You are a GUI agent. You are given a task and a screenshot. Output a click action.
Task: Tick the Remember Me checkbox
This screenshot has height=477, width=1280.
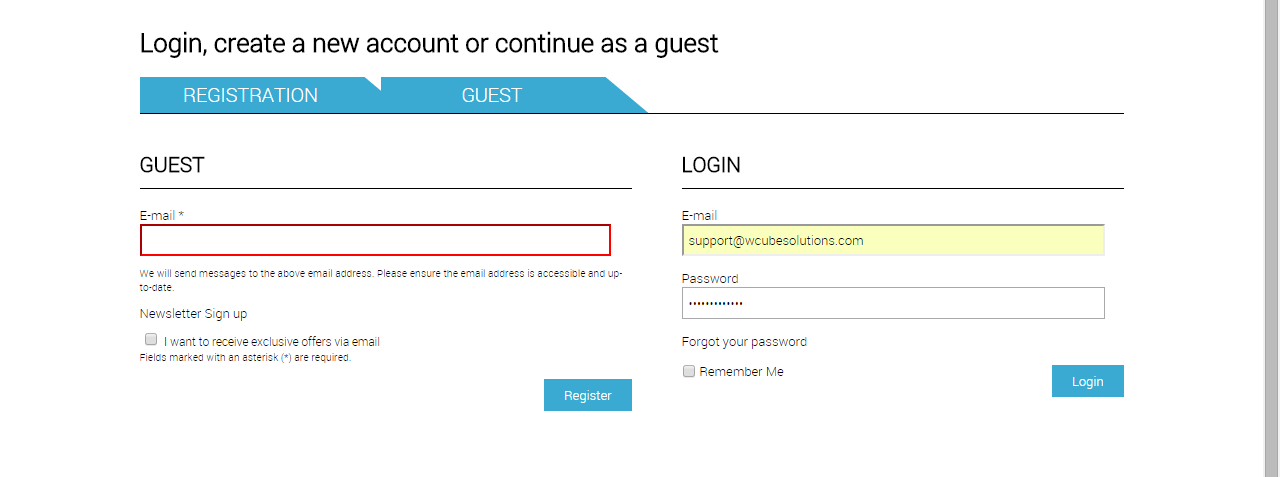pyautogui.click(x=689, y=371)
